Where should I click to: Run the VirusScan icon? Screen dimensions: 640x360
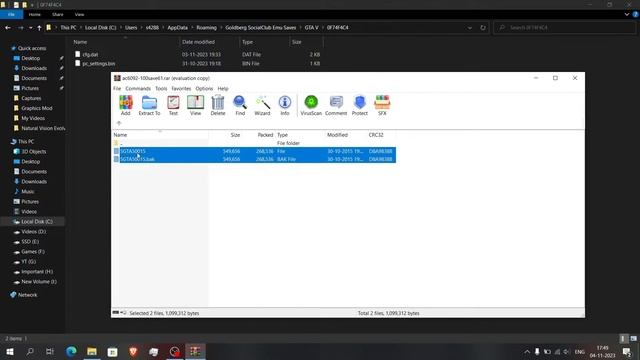click(x=311, y=105)
